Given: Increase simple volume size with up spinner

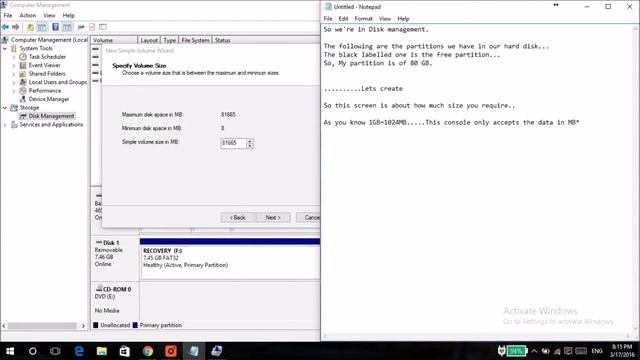Looking at the screenshot, I should click(x=250, y=141).
